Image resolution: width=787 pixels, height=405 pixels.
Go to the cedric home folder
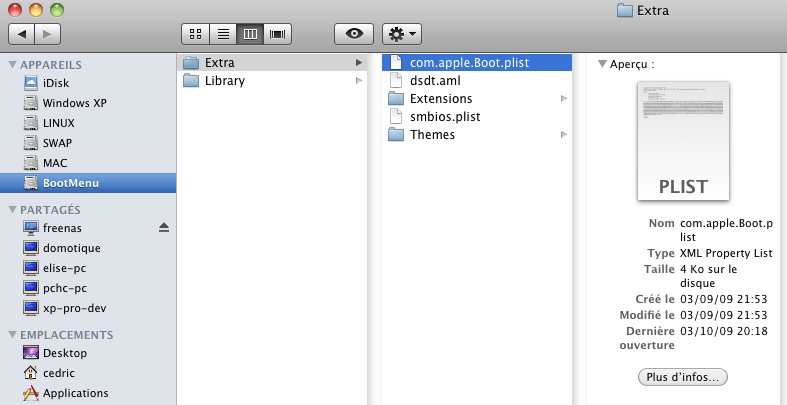coord(88,373)
